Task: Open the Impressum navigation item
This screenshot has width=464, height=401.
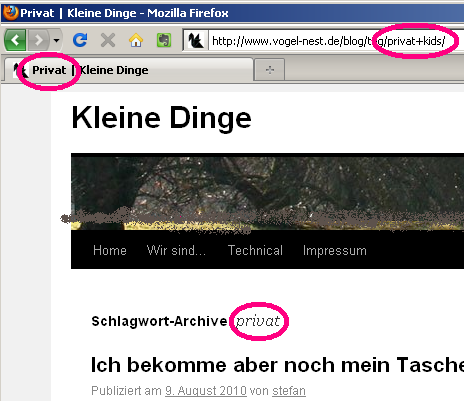Action: tap(335, 250)
